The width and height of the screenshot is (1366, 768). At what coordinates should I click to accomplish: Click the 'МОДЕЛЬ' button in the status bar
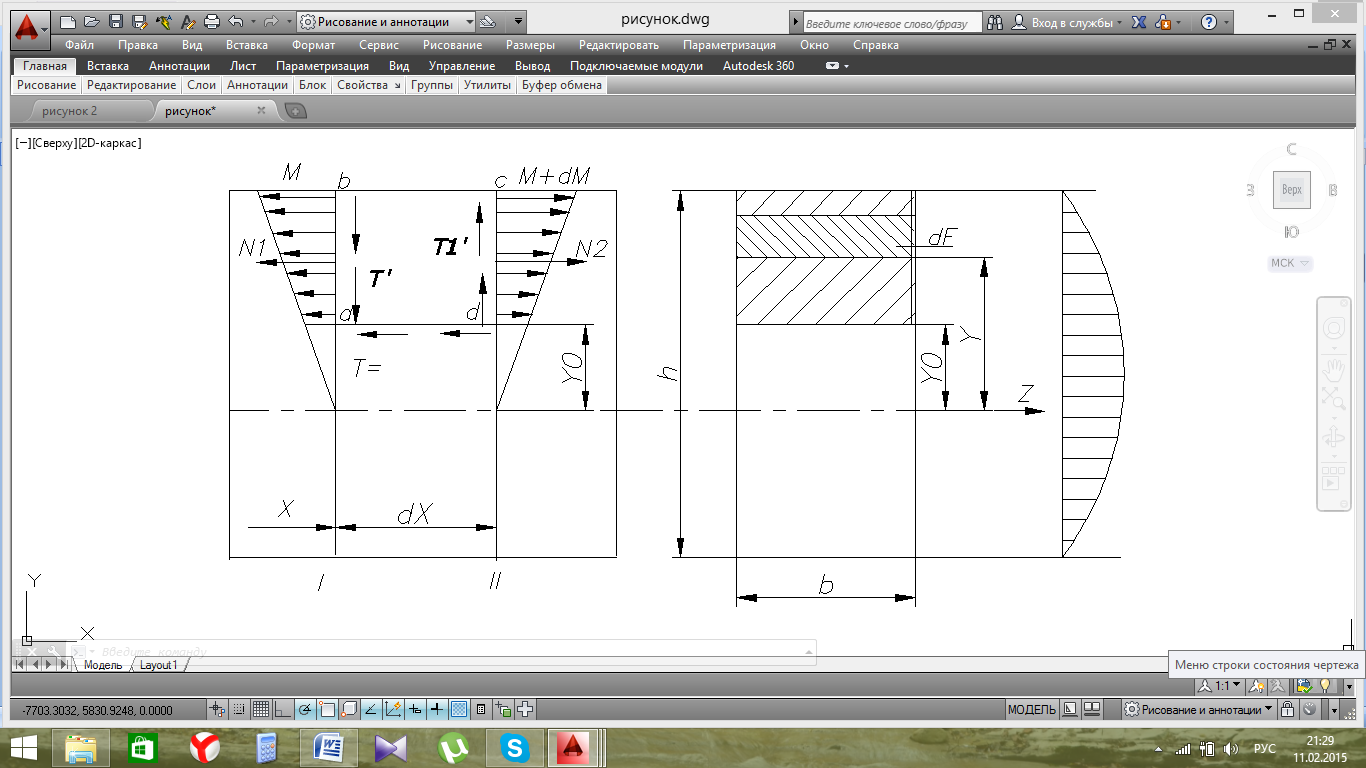(1030, 710)
